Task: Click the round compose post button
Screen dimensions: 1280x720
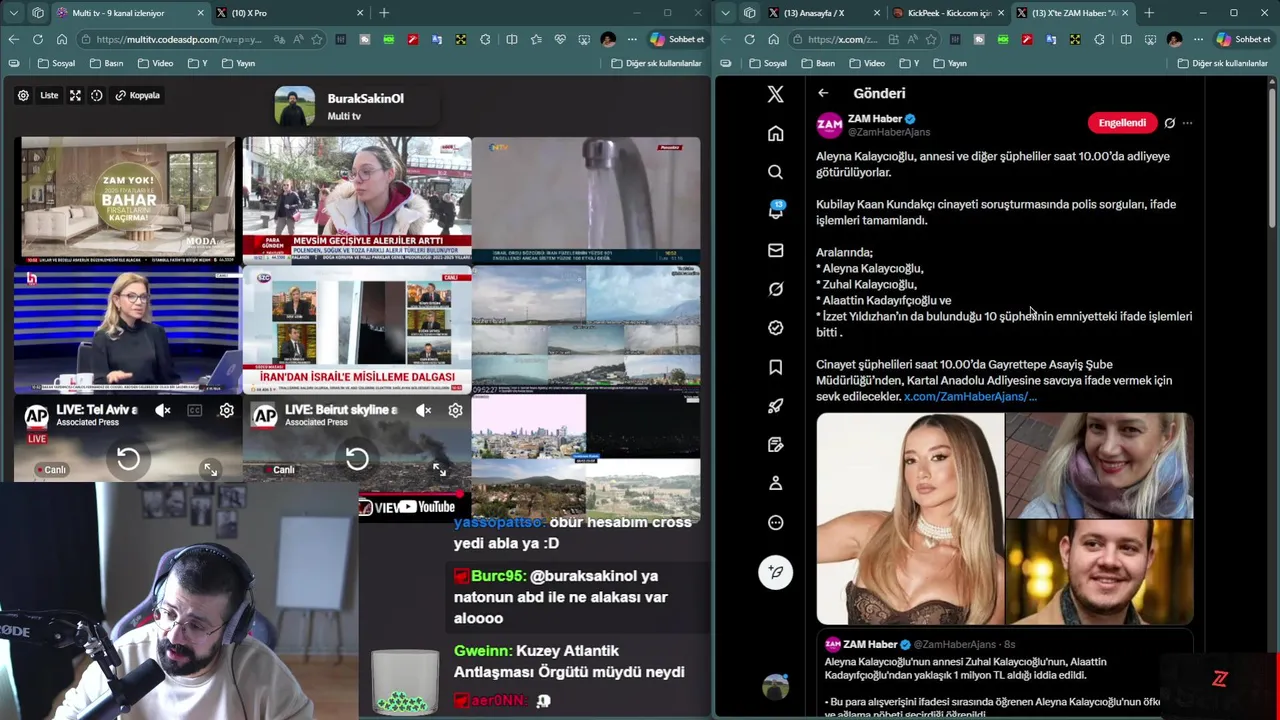Action: click(x=775, y=572)
